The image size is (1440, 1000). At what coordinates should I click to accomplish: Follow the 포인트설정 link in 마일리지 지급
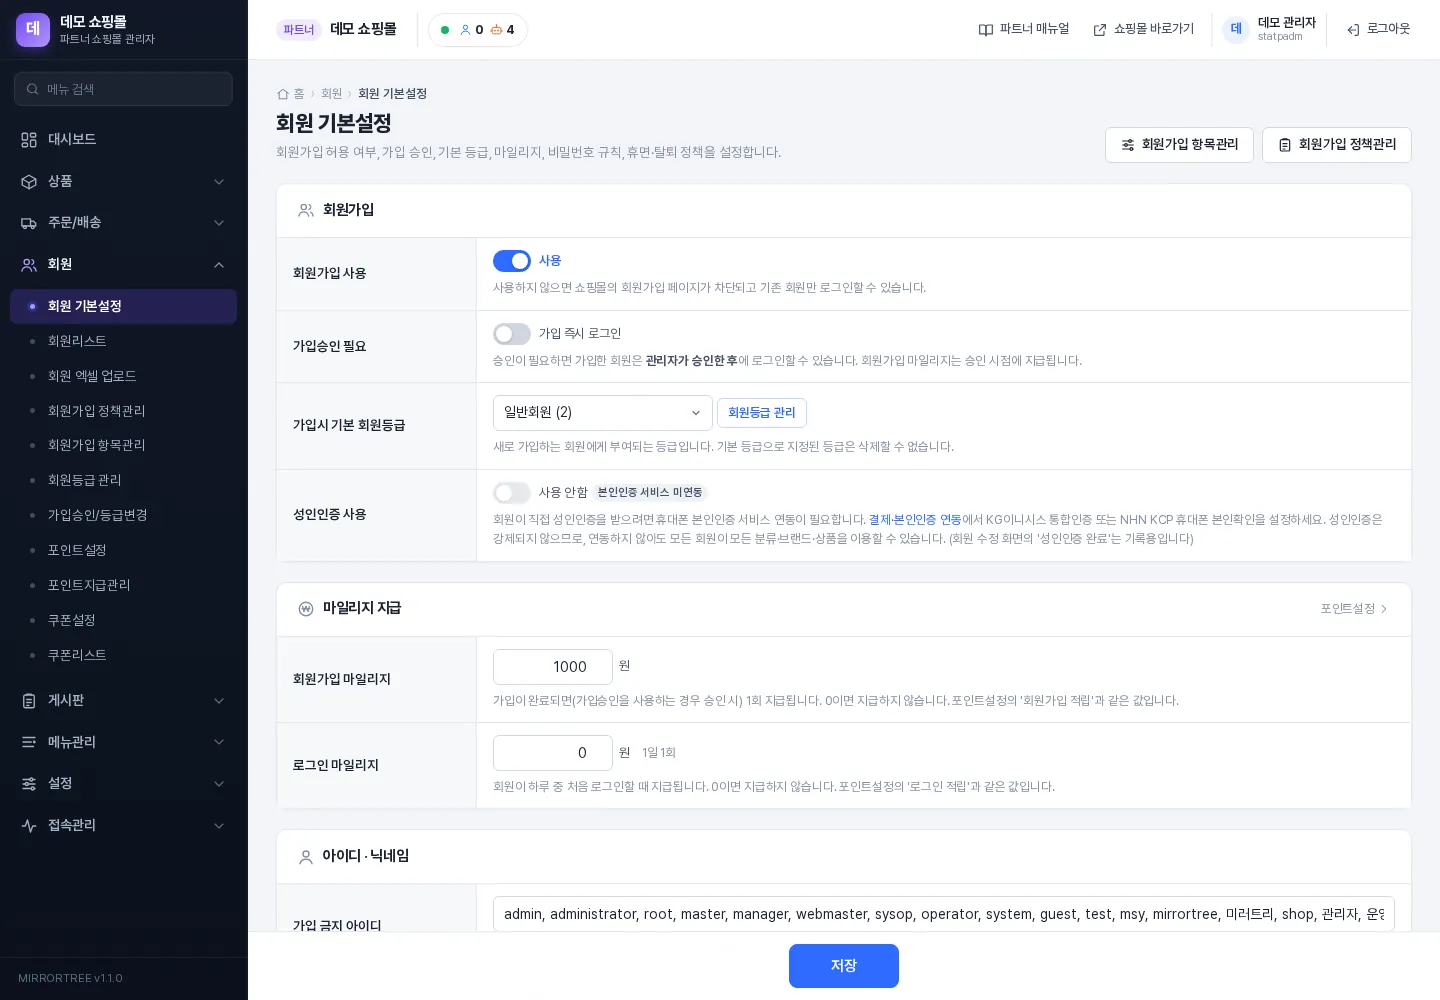point(1354,609)
